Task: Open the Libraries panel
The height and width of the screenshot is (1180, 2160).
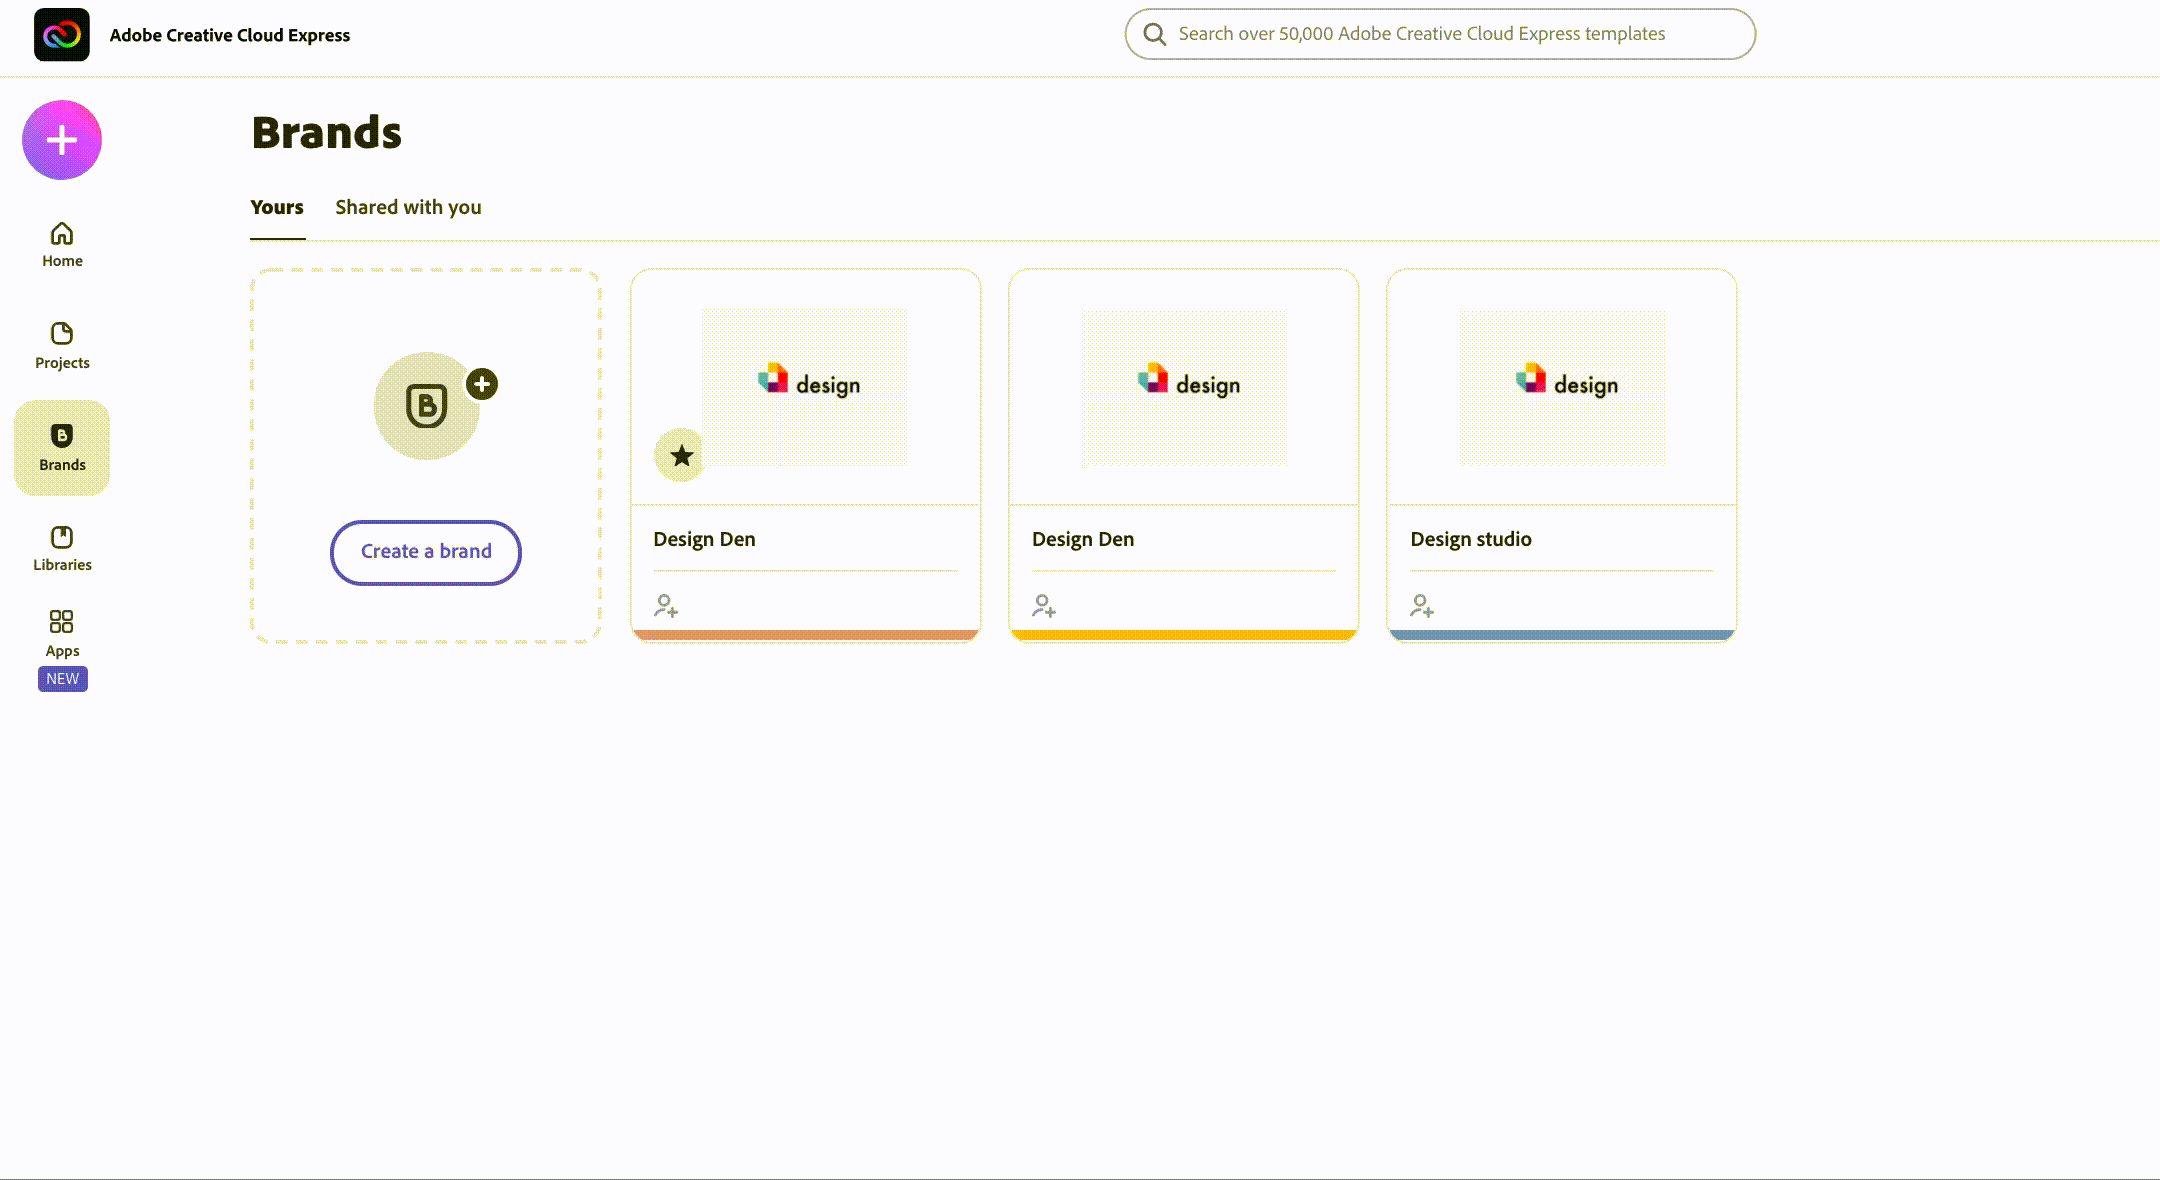Action: pyautogui.click(x=61, y=546)
